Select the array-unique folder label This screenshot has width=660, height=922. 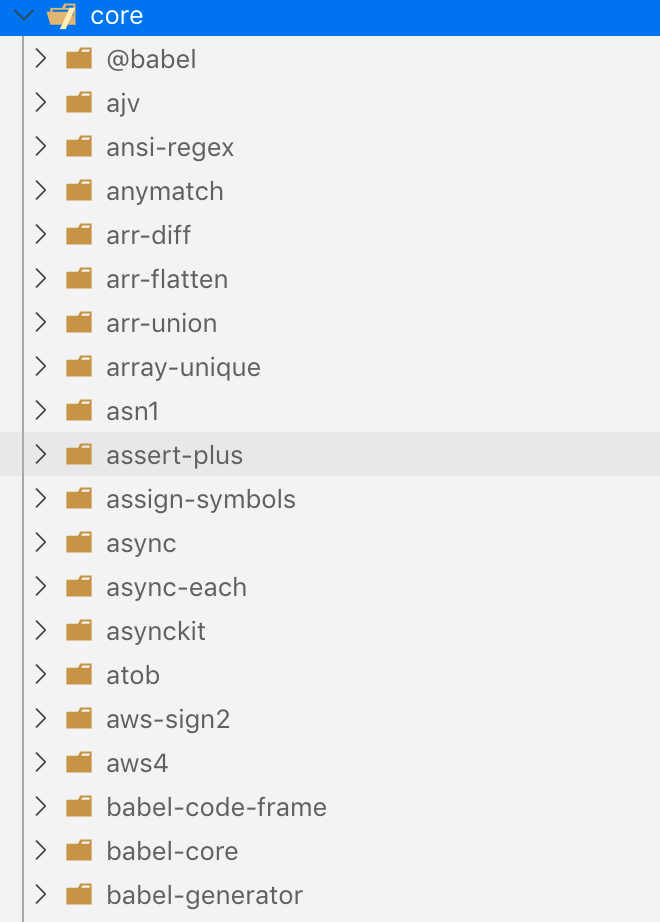click(x=184, y=367)
